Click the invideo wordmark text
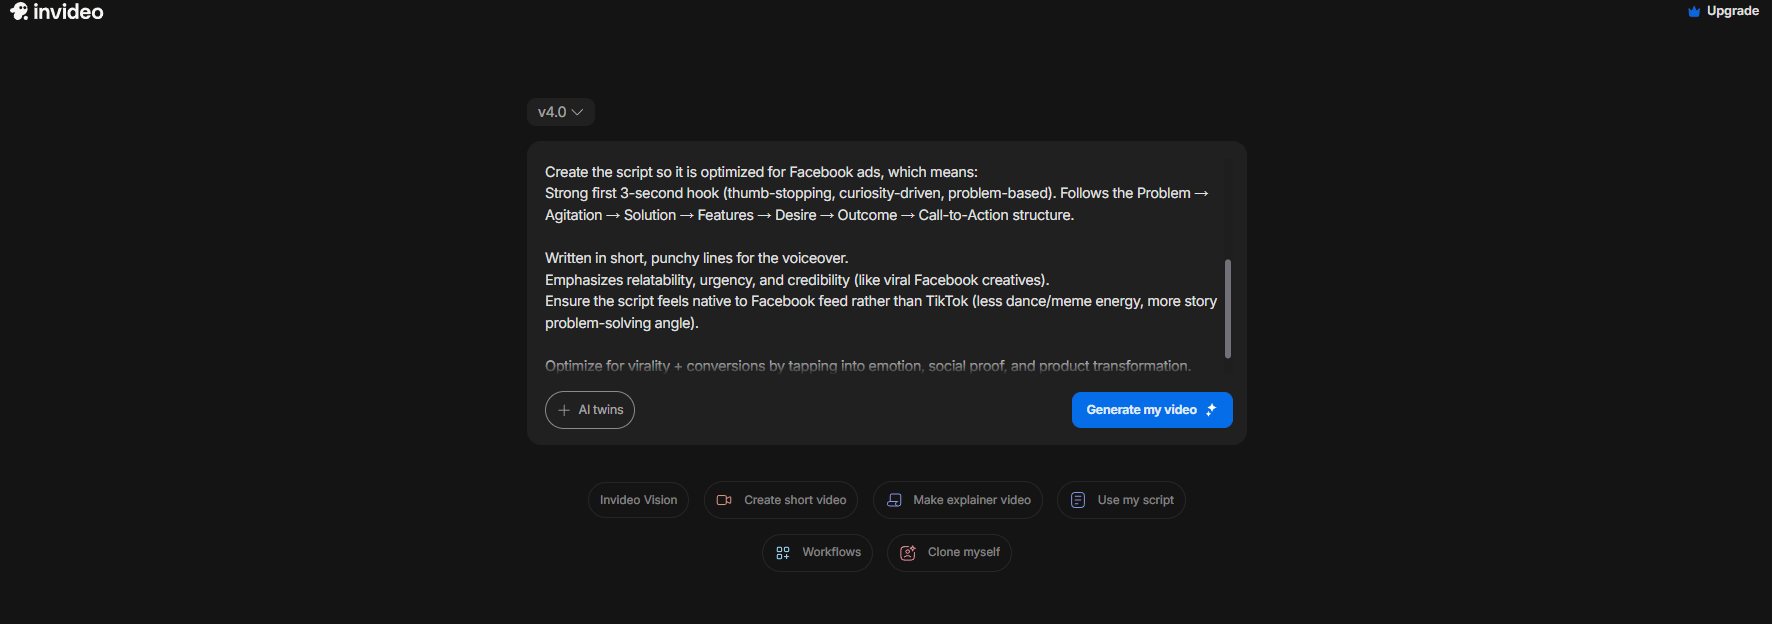The image size is (1772, 624). click(68, 12)
